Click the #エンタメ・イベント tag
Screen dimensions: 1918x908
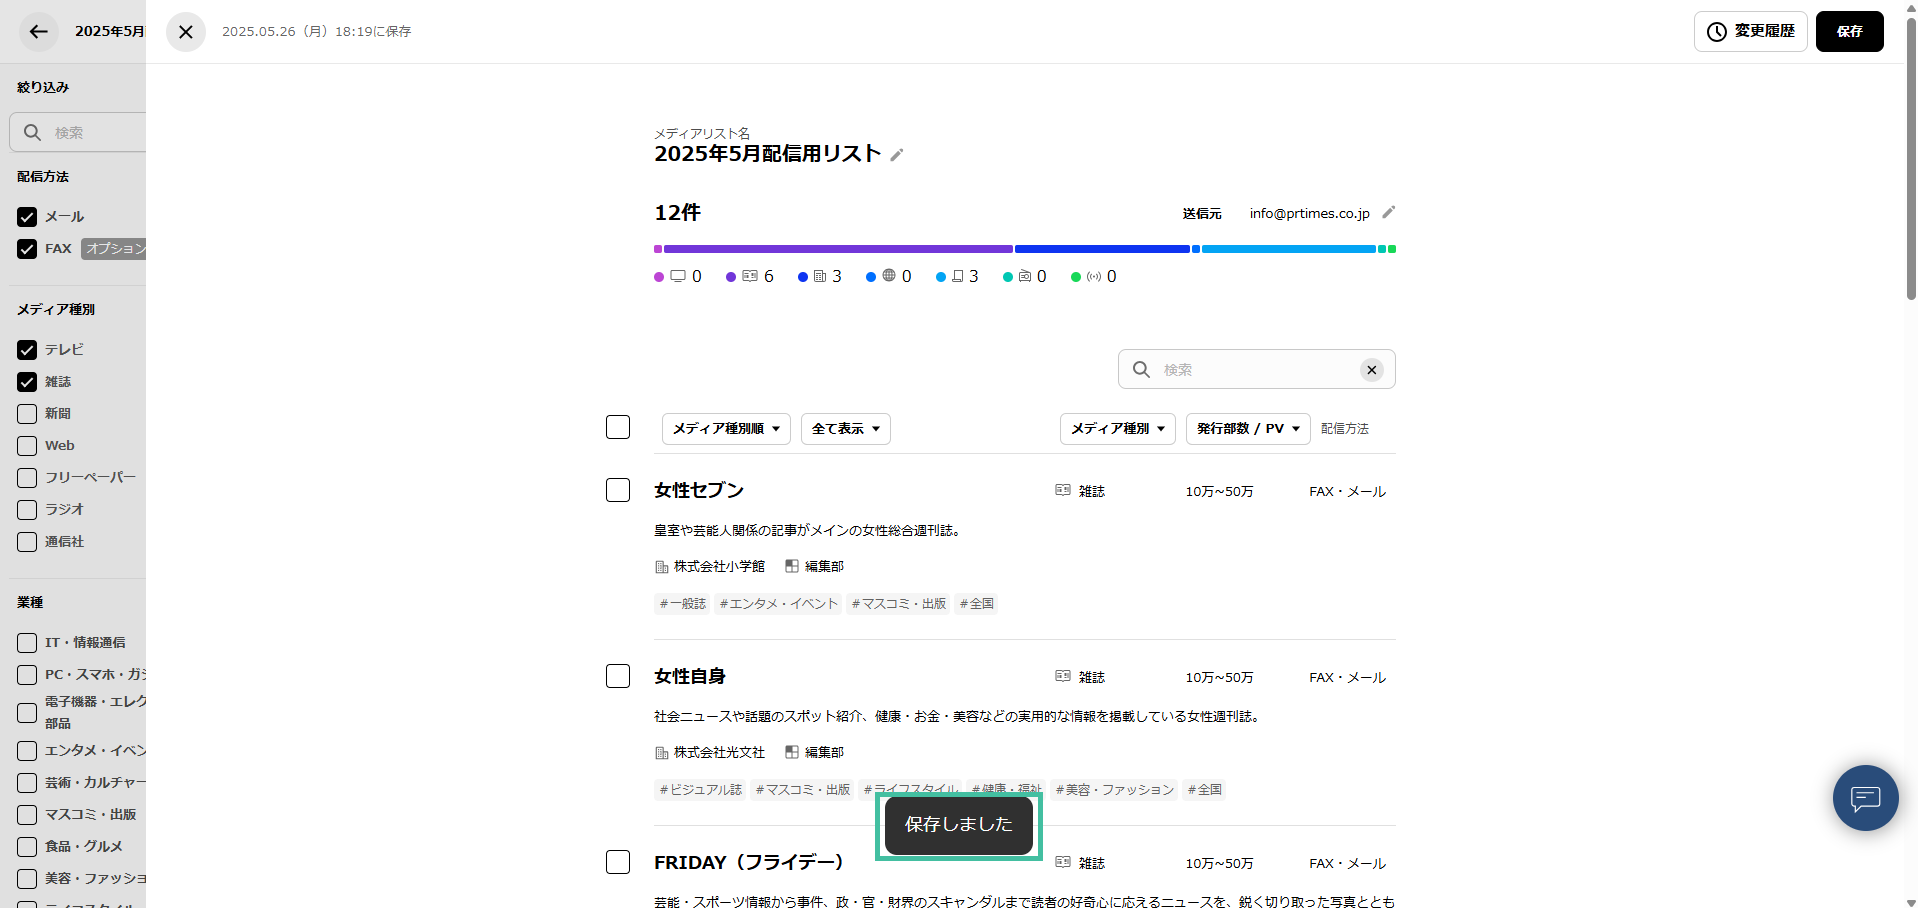778,604
